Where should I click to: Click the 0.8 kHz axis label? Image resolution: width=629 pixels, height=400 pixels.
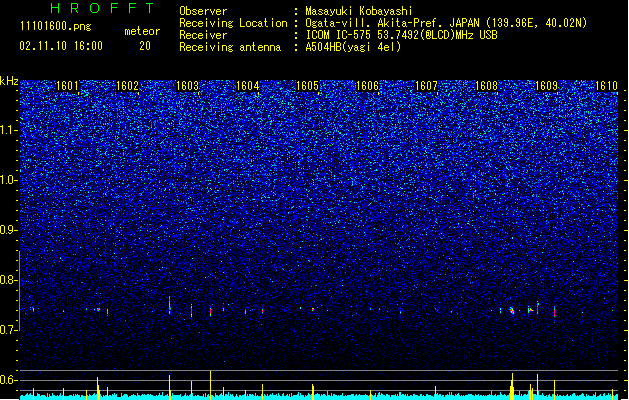point(9,280)
